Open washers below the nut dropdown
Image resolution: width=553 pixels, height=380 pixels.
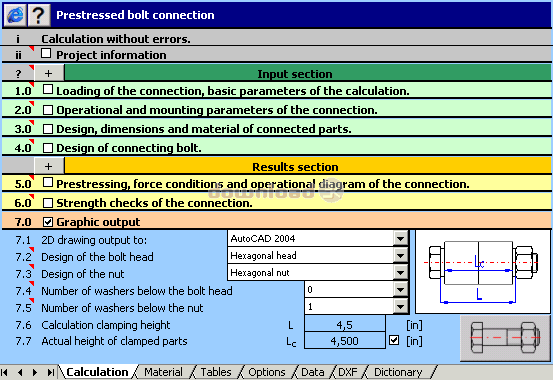[x=400, y=307]
